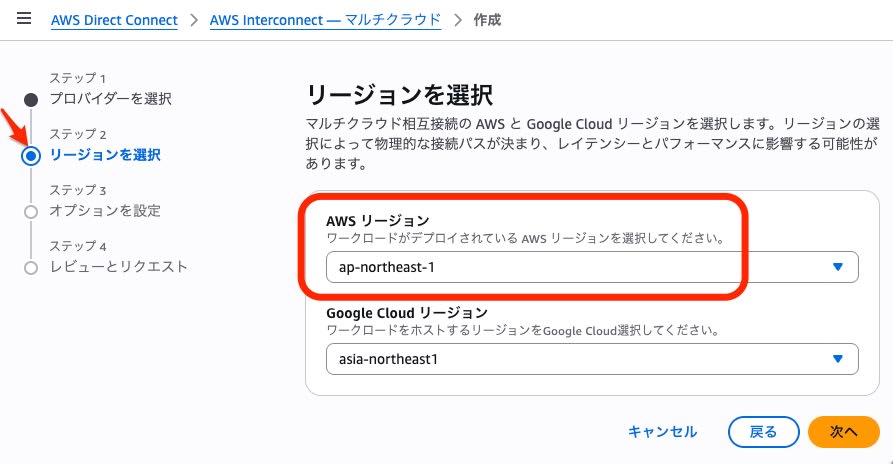Go to AWS Direct Connect breadcrumb
The width and height of the screenshot is (893, 464).
[114, 20]
